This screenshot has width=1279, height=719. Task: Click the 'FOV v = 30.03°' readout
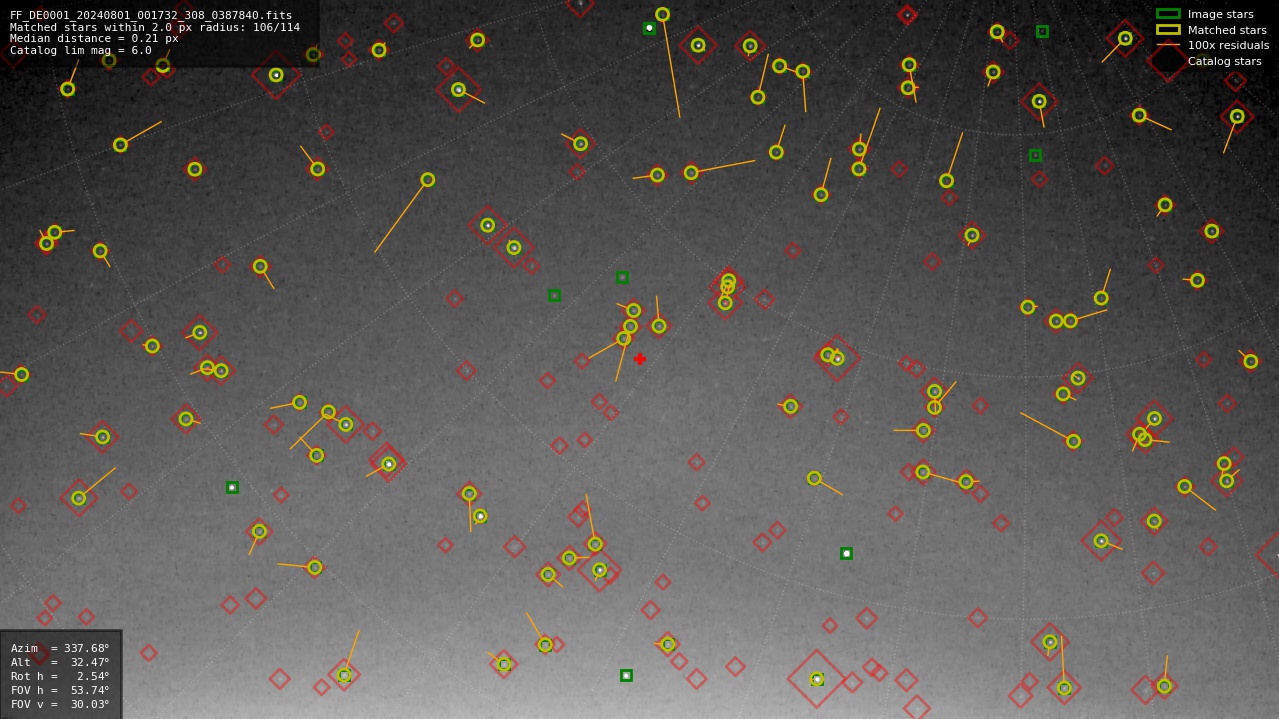point(60,704)
